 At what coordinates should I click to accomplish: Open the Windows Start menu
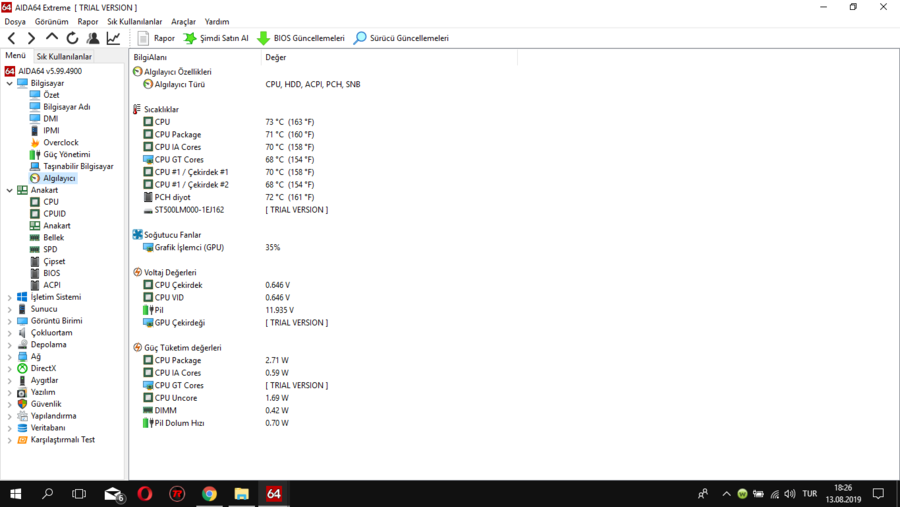(x=15, y=494)
